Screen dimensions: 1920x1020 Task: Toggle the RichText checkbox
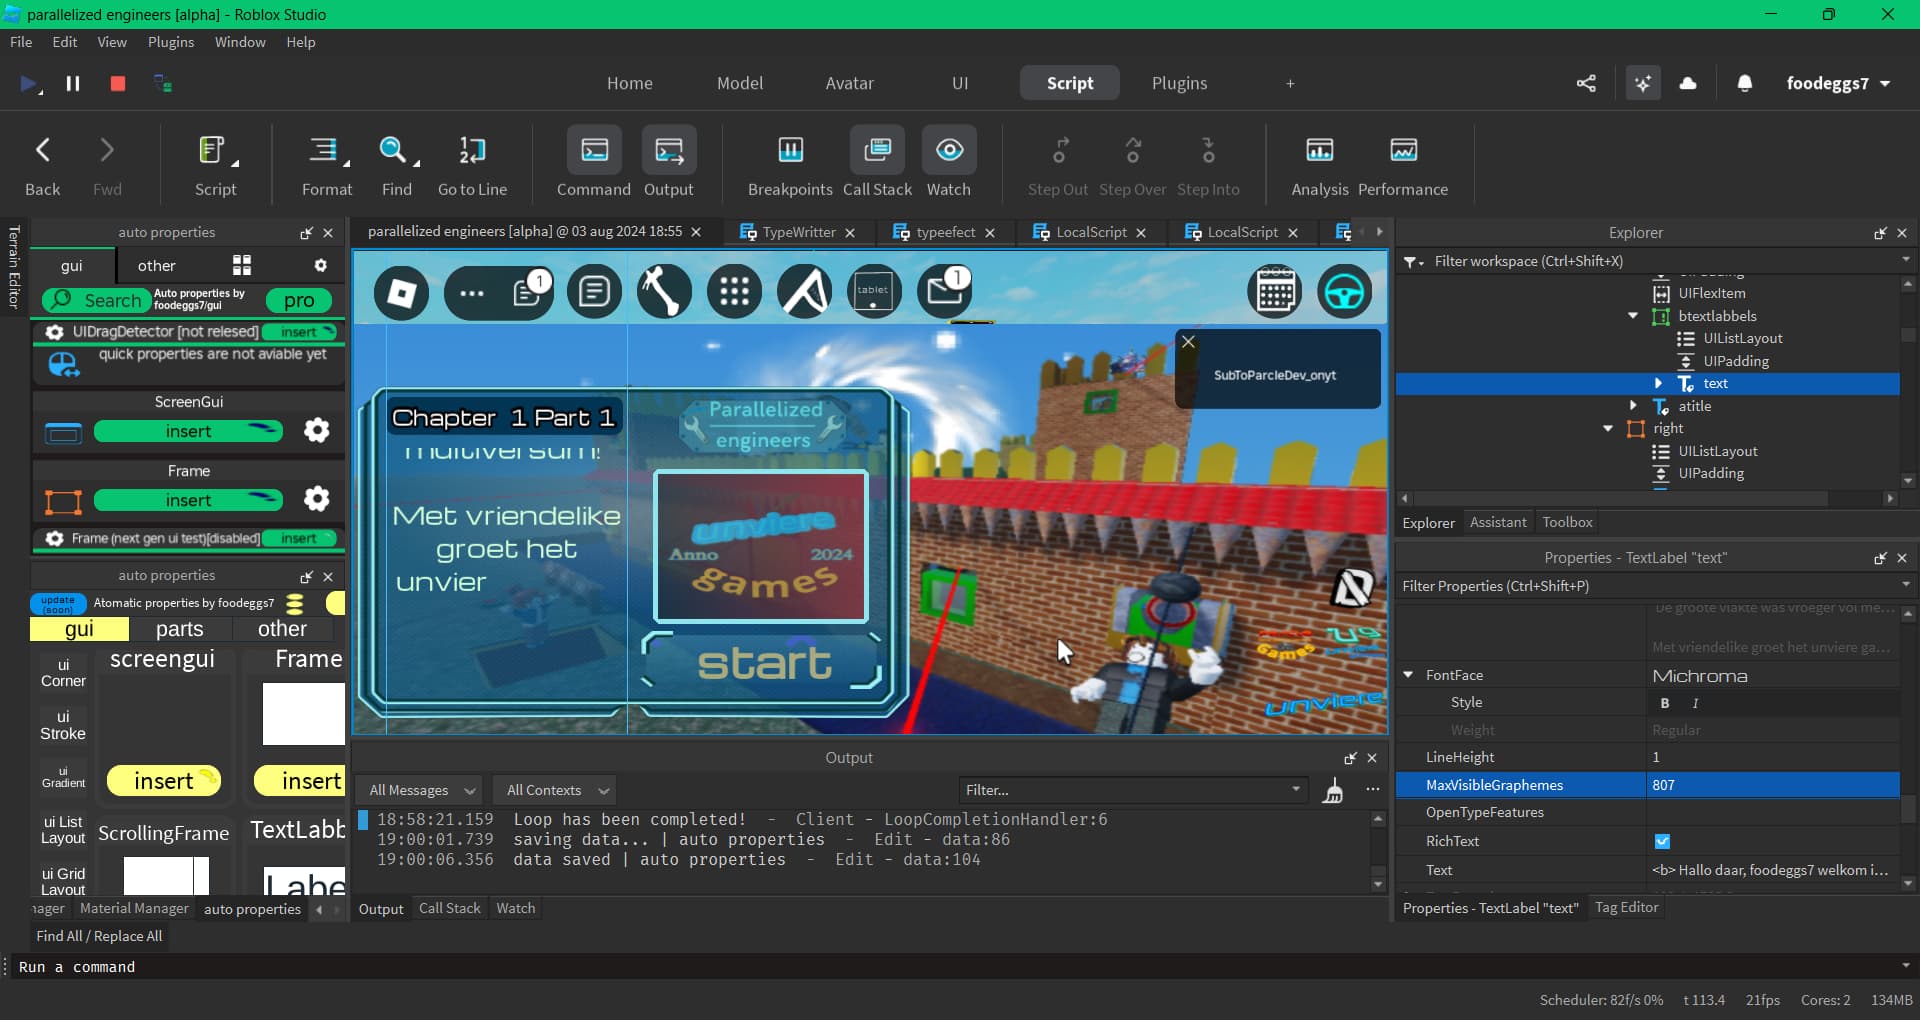tap(1662, 842)
